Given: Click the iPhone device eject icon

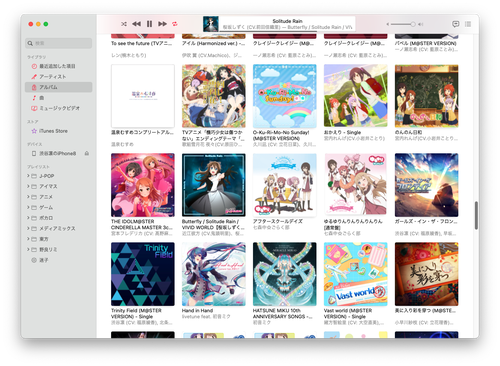Looking at the screenshot, I should pos(87,153).
